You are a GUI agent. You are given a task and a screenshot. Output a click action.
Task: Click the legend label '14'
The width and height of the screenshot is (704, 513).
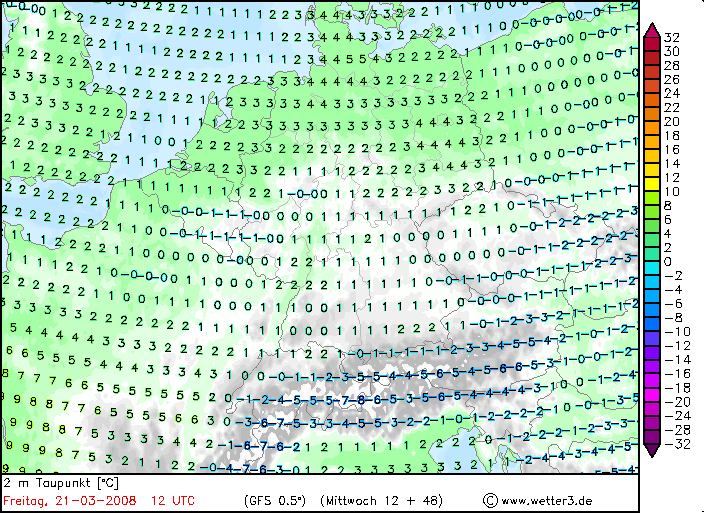click(672, 163)
